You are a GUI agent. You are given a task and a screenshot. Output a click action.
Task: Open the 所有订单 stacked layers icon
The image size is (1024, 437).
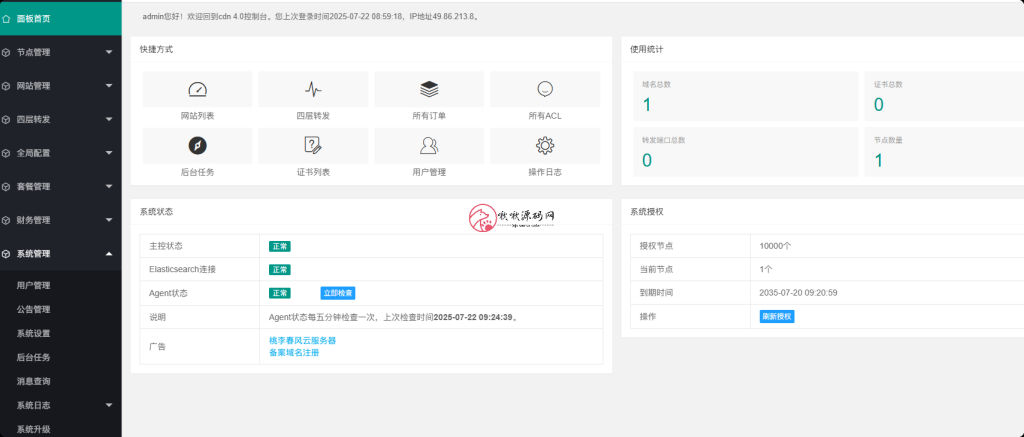coord(429,89)
